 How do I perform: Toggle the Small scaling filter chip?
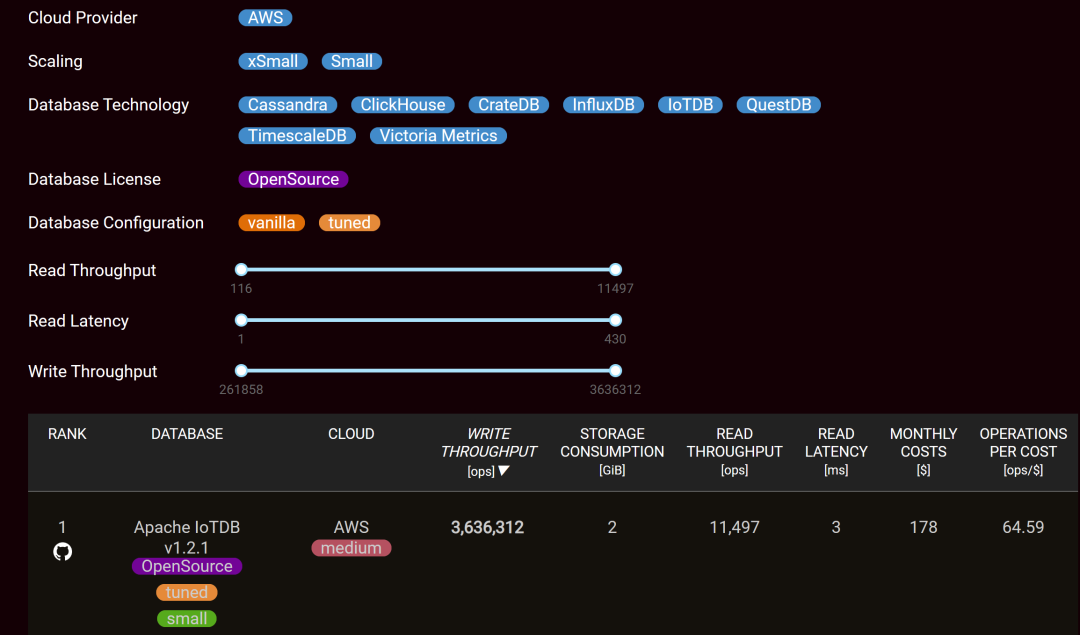point(351,61)
